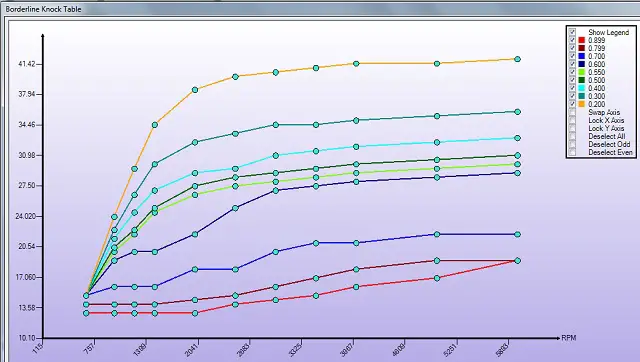
Task: Click the Borderline Knock Table window title
Action: (43, 9)
